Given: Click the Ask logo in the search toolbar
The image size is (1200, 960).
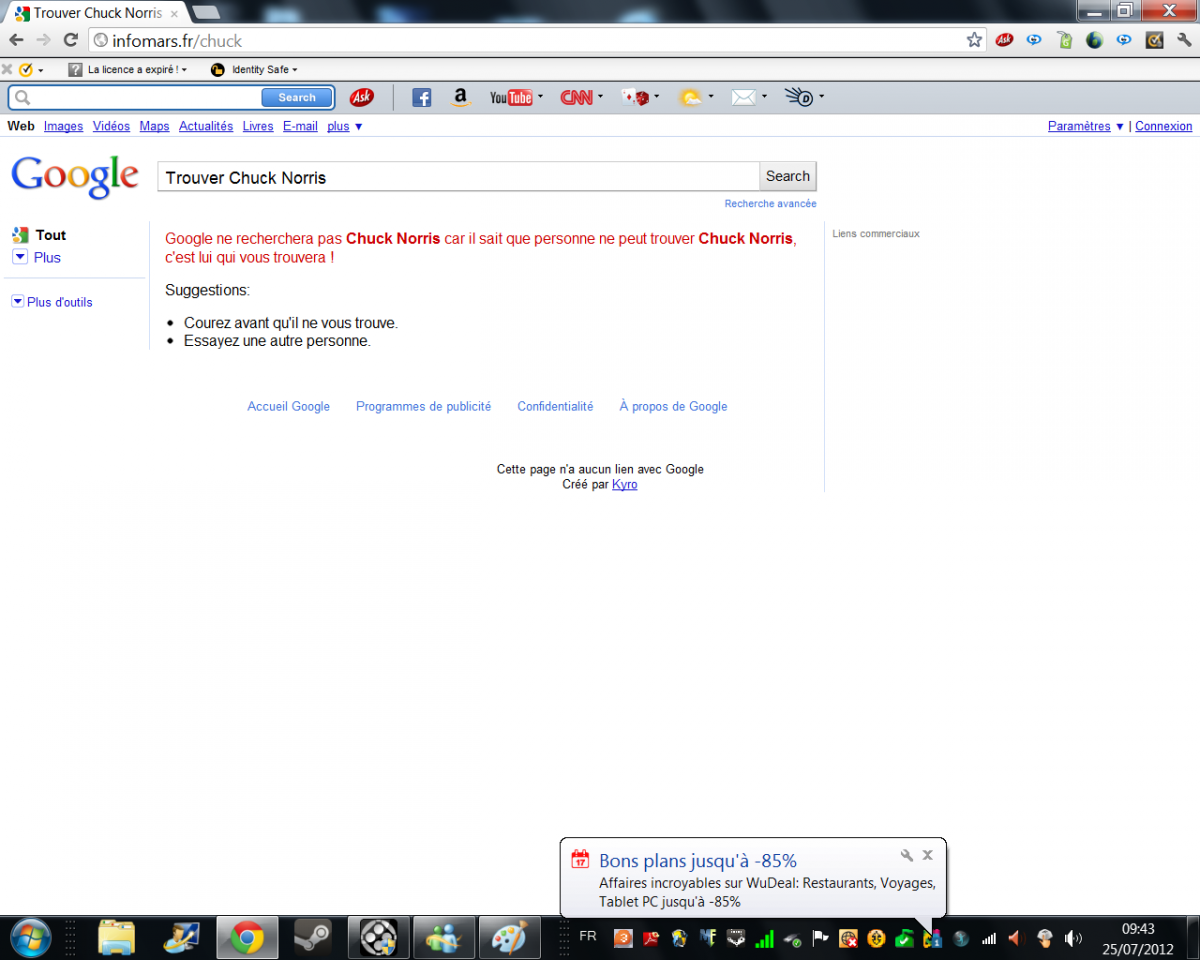Looking at the screenshot, I should point(361,97).
